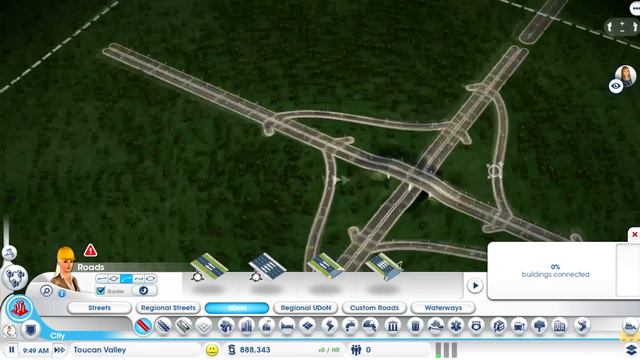
Task: Open the blue info icon
Action: (61, 293)
